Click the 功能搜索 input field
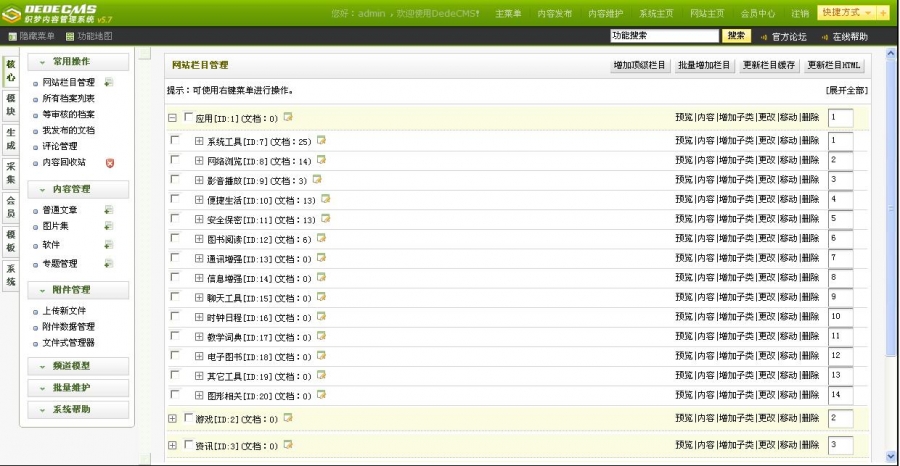The height and width of the screenshot is (466, 900). click(664, 36)
